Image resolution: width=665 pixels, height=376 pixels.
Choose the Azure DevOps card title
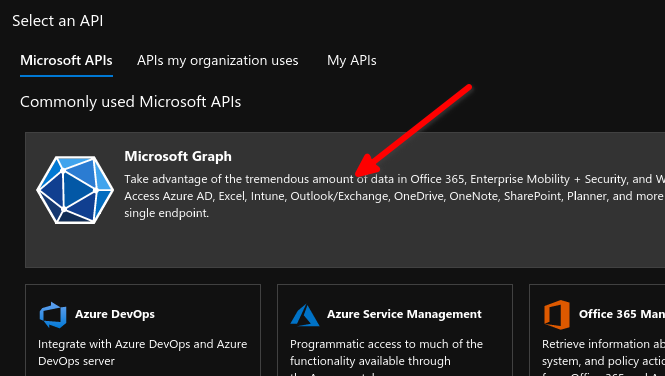pyautogui.click(x=115, y=314)
